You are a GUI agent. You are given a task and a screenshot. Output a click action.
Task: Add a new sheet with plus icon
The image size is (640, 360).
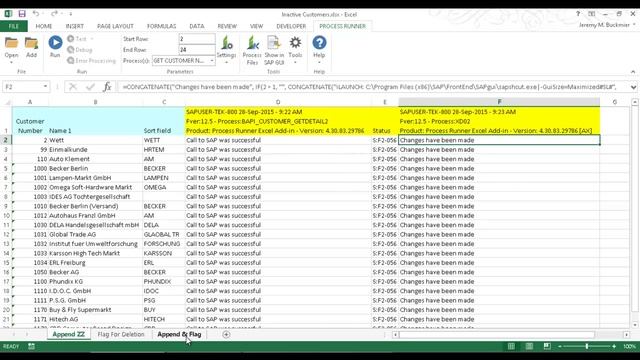[x=226, y=334]
